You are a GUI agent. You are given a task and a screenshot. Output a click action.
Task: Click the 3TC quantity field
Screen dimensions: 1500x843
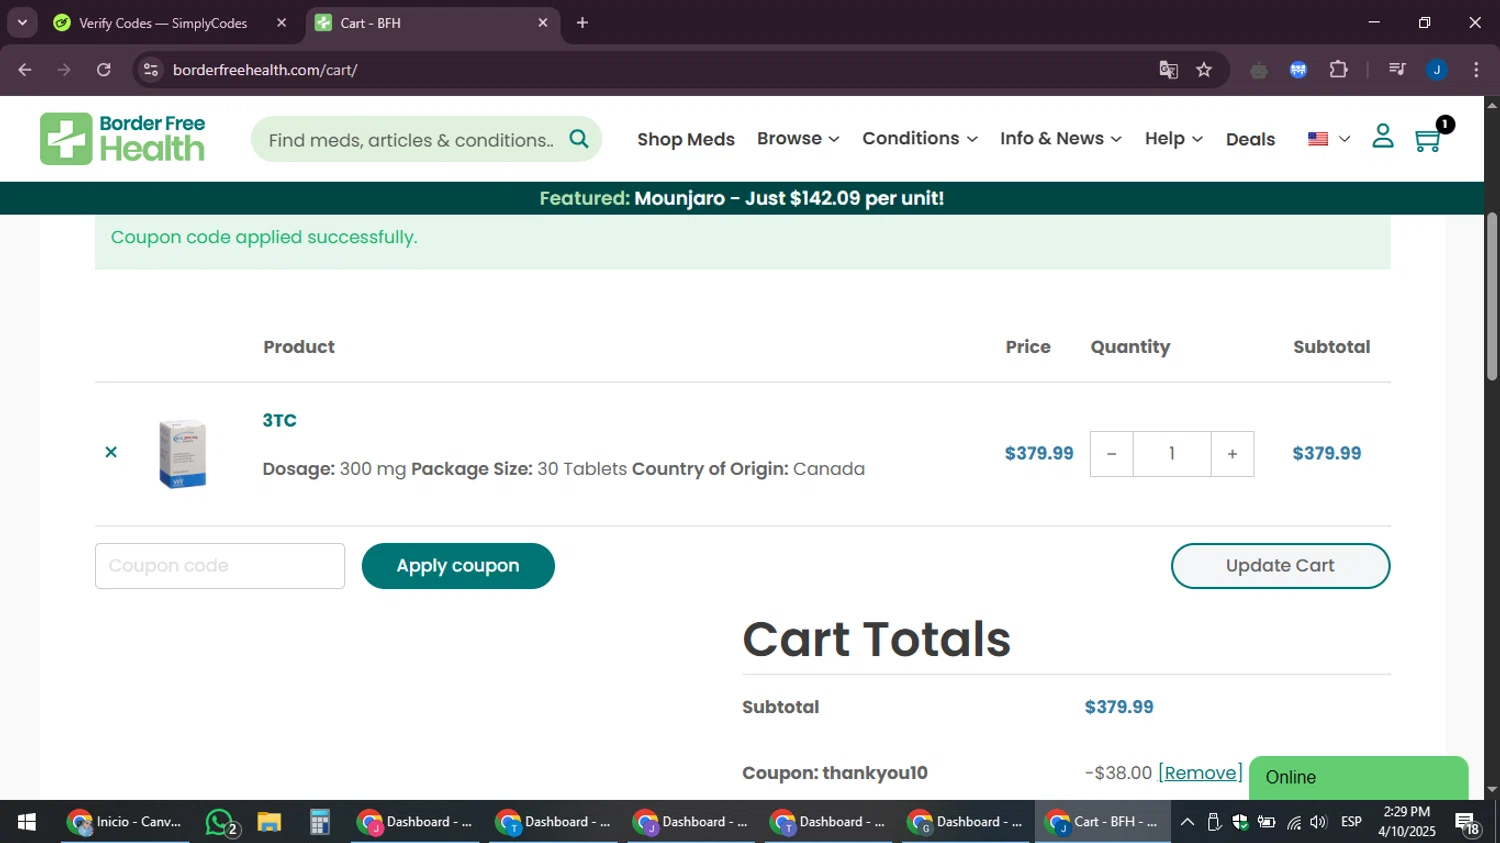[x=1172, y=454]
